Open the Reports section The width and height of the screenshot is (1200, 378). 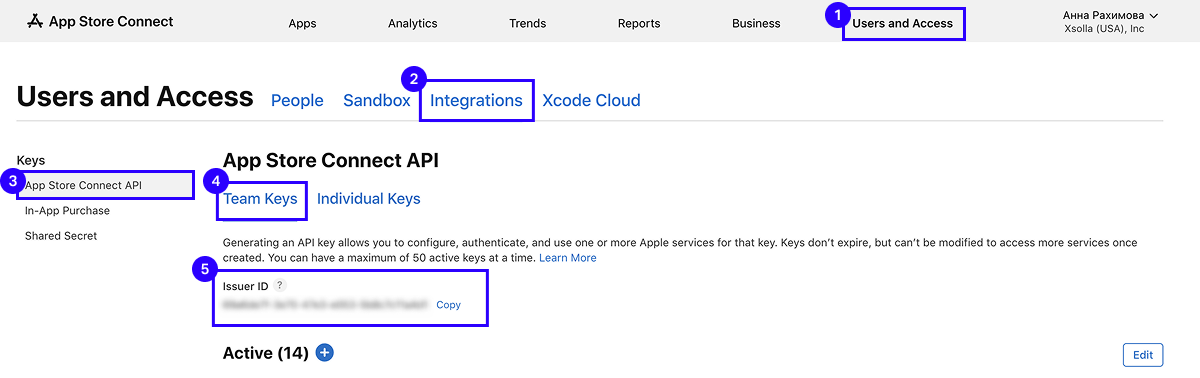click(x=639, y=23)
